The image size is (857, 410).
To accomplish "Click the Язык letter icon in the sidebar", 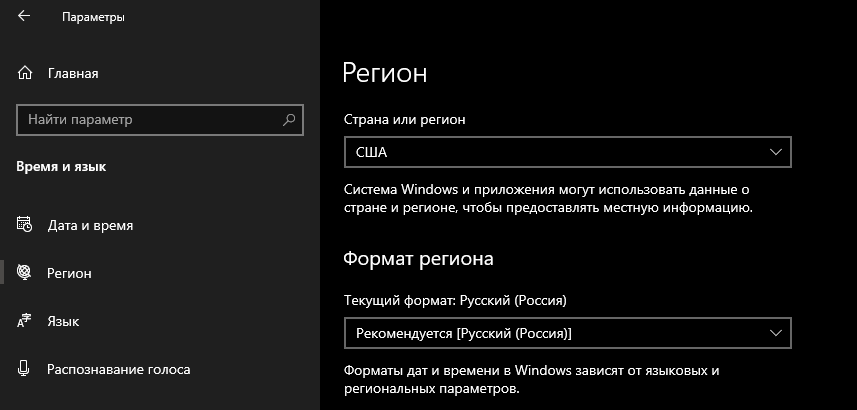I will click(26, 321).
